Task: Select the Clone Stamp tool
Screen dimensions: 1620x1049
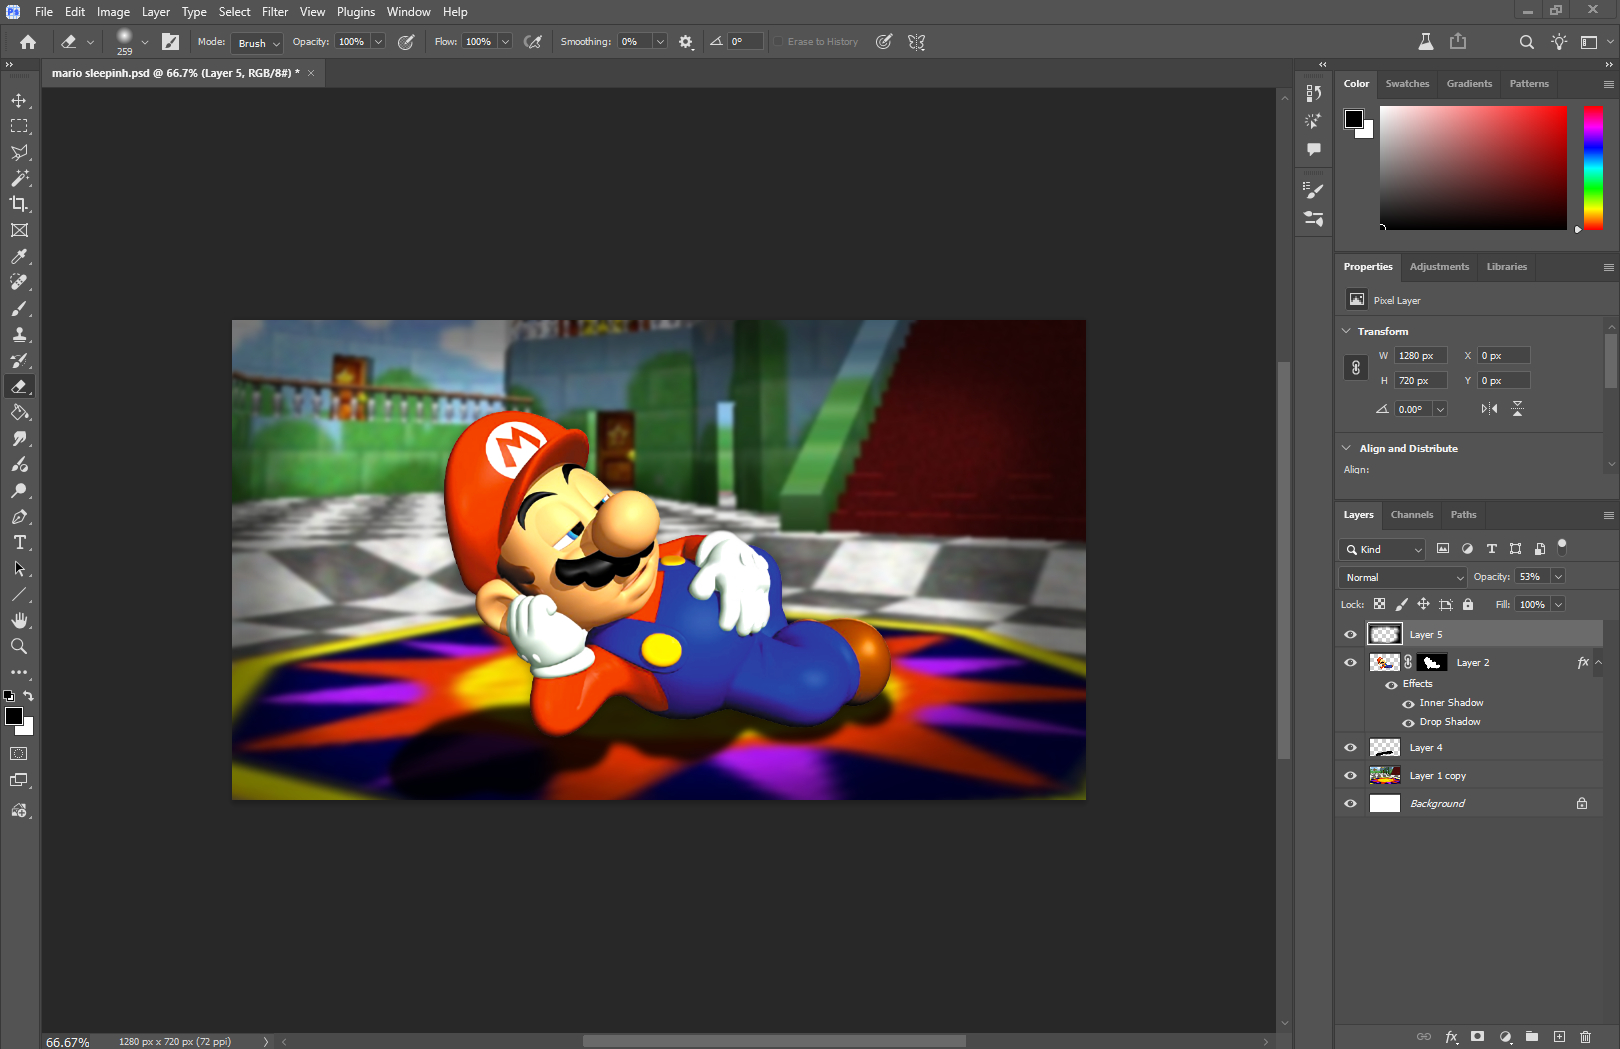Action: click(19, 335)
